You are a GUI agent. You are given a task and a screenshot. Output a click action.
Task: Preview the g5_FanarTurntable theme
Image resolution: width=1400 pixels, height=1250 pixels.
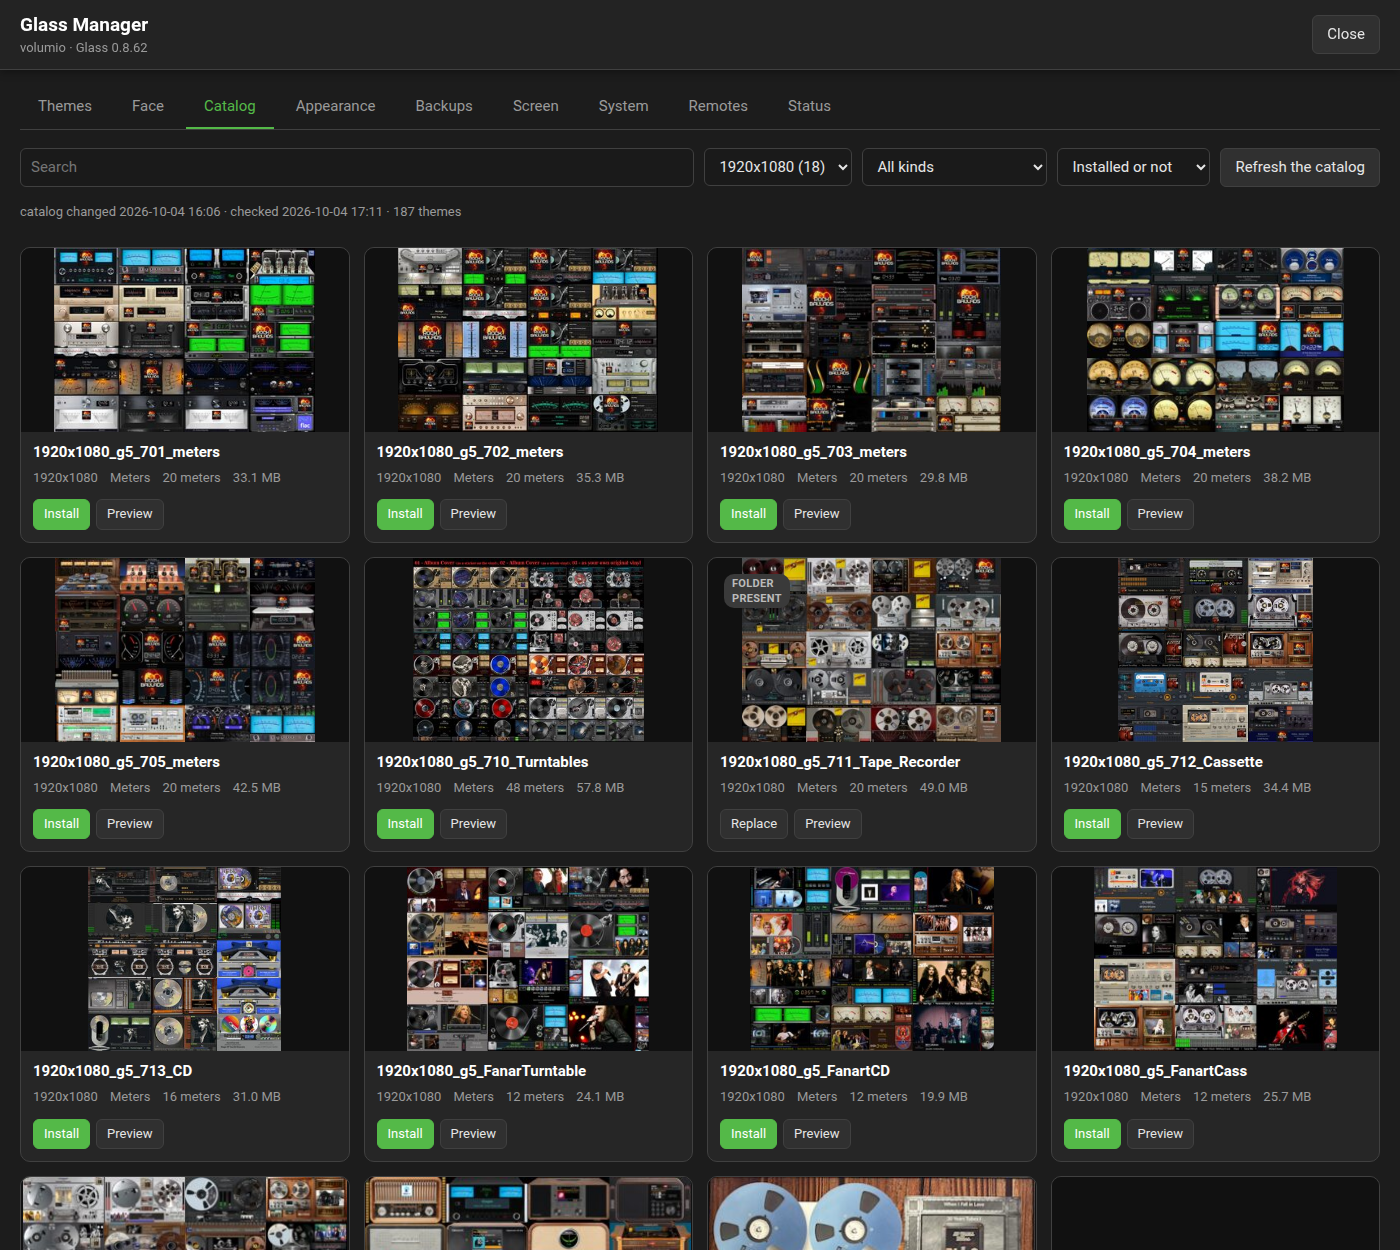click(473, 1134)
